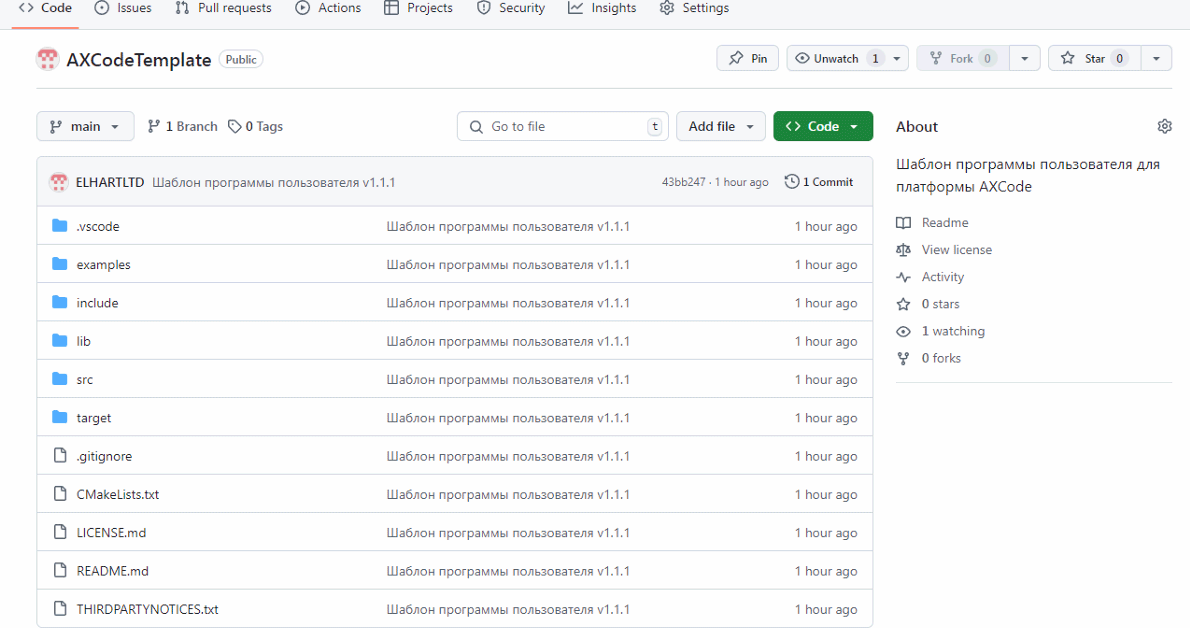Open the Code tab
Image resolution: width=1190 pixels, height=628 pixels.
[45, 8]
